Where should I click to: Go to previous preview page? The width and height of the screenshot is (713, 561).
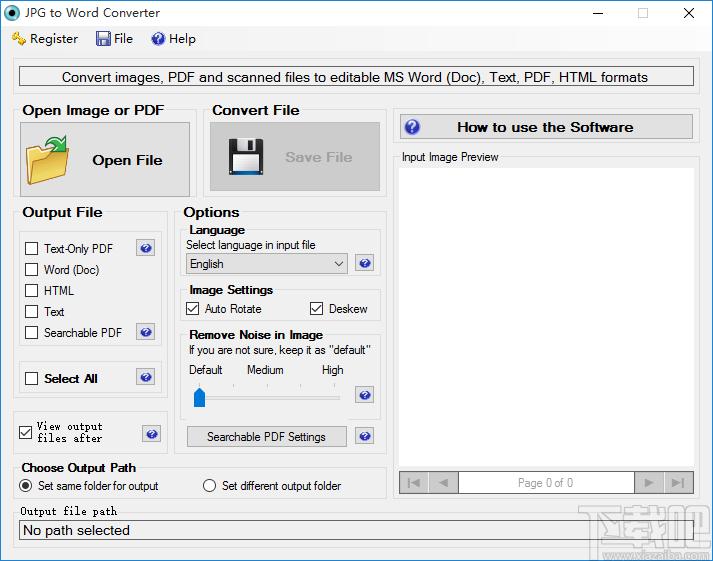point(443,483)
